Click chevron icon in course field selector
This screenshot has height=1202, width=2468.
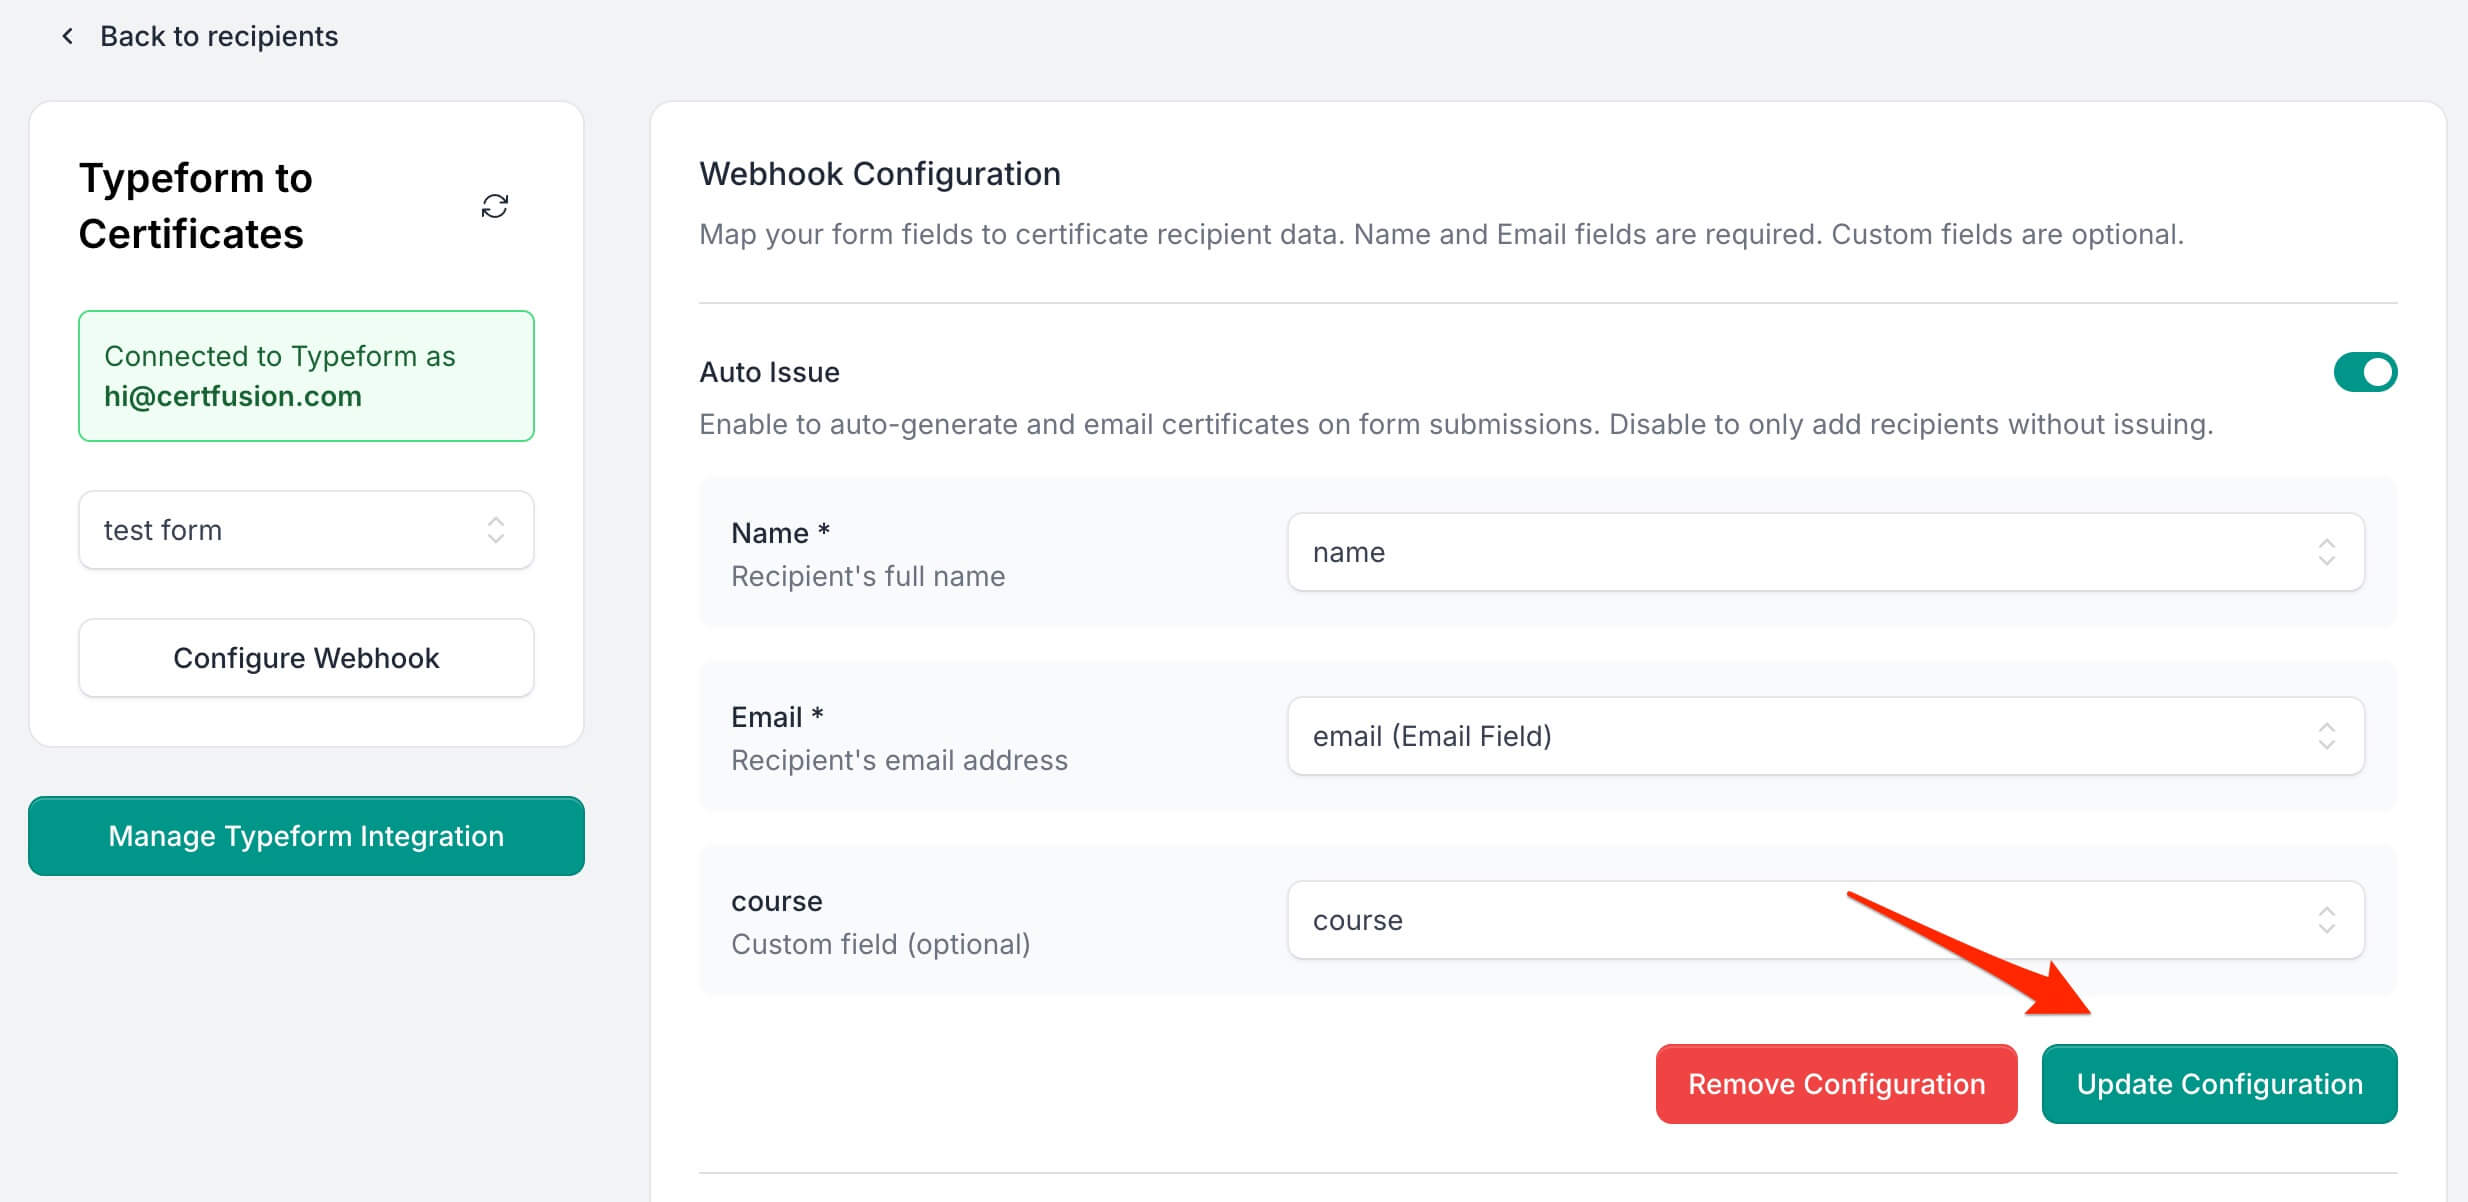pyautogui.click(x=2326, y=920)
